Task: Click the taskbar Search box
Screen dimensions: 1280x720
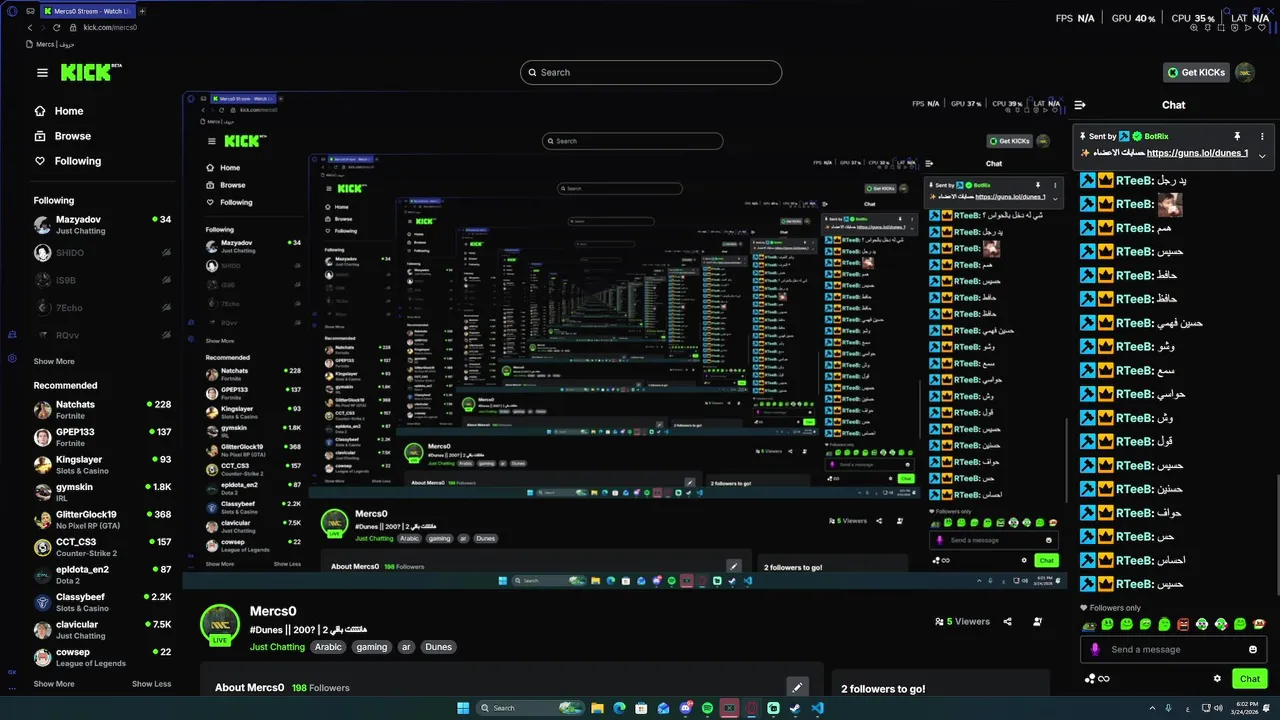Action: [529, 708]
